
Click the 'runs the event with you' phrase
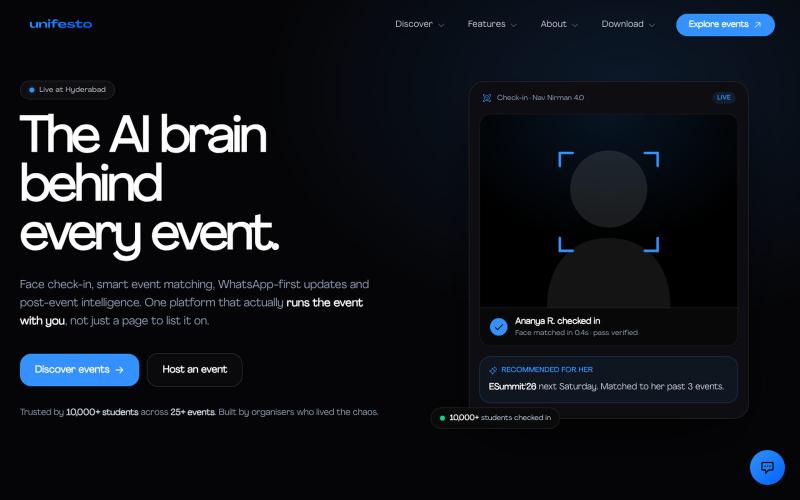(x=191, y=312)
